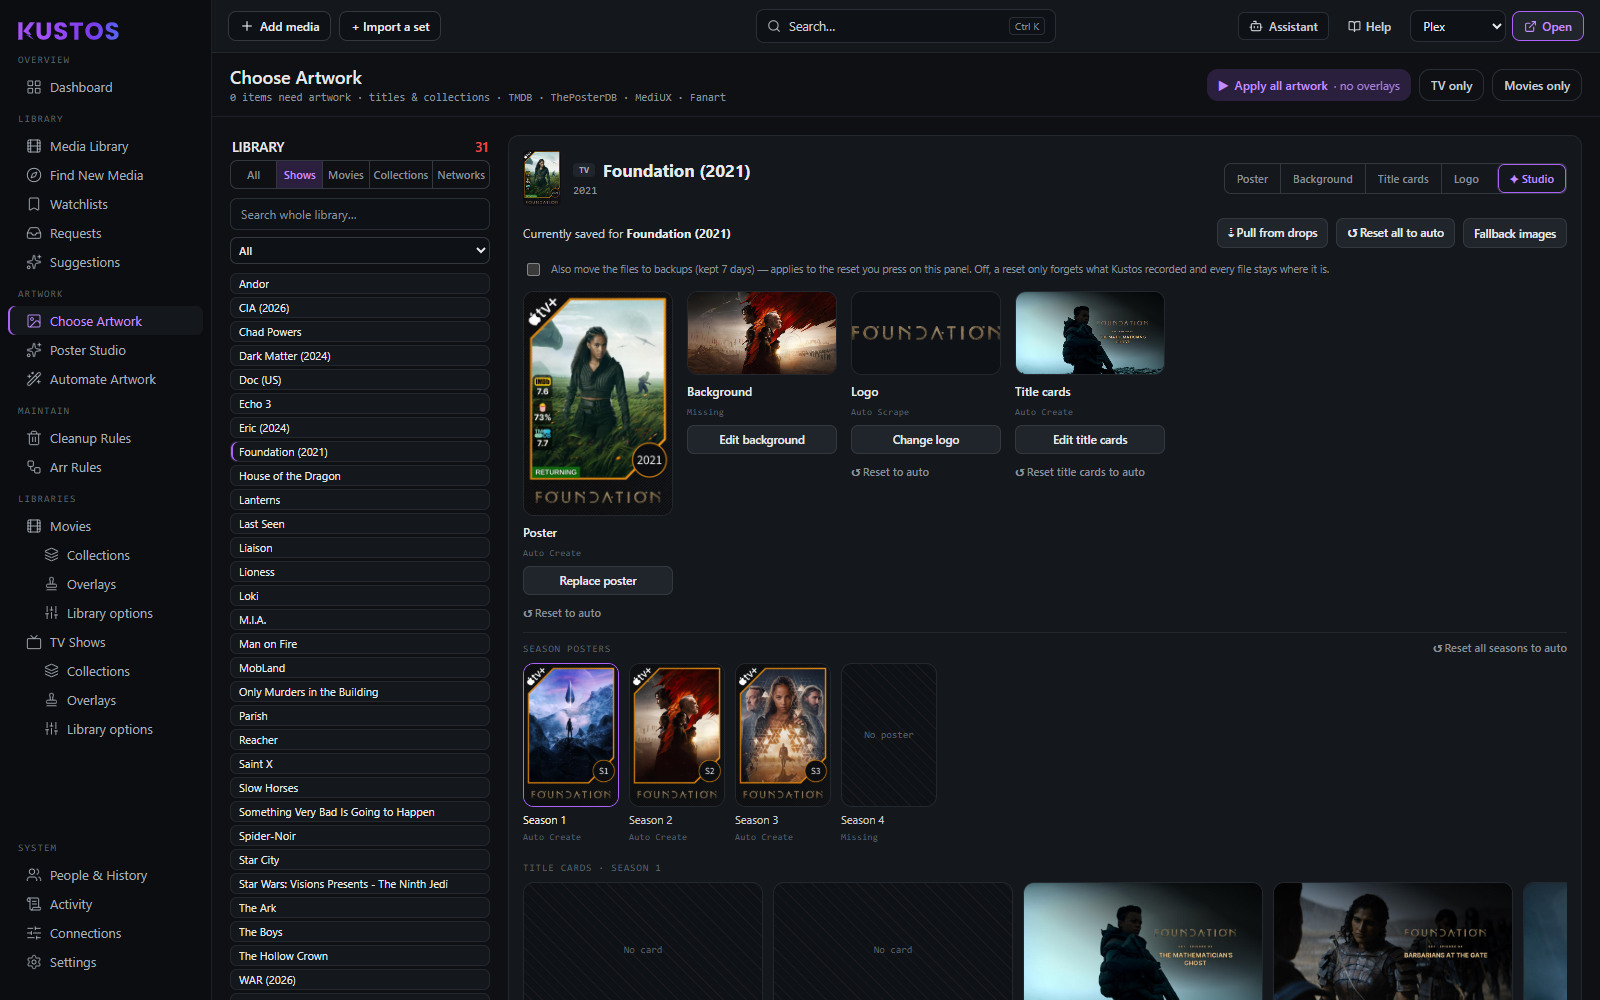Click the TV only filter button
This screenshot has height=1000, width=1600.
tap(1451, 86)
